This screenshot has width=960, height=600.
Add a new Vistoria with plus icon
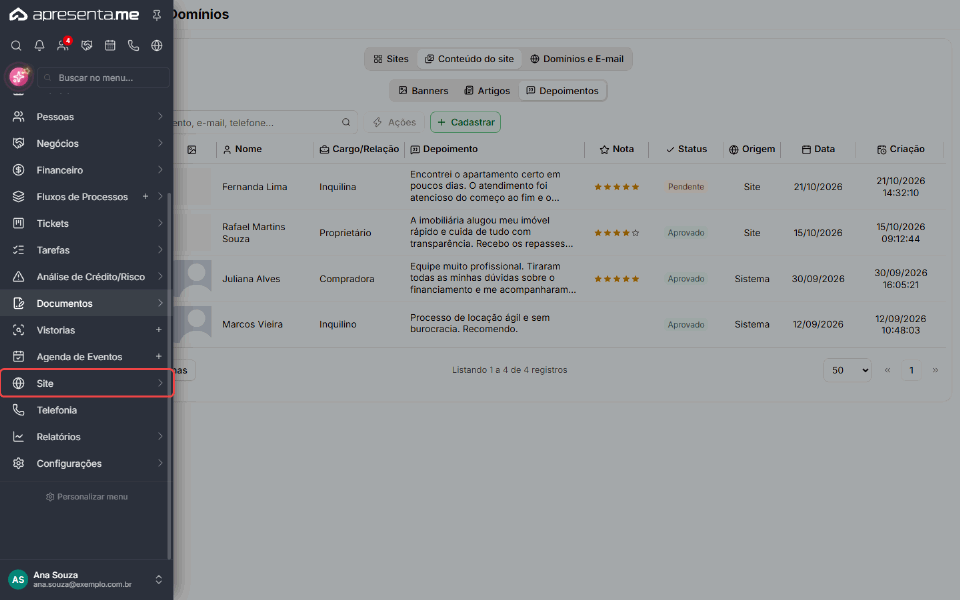point(159,330)
